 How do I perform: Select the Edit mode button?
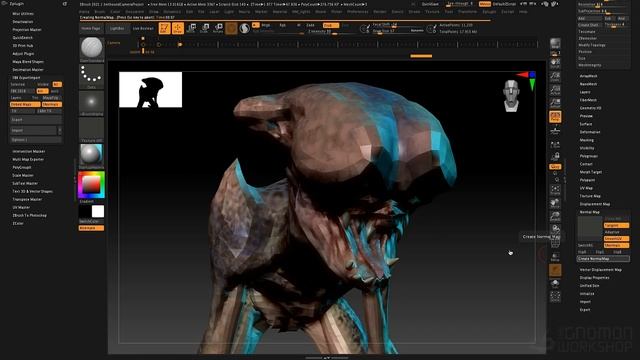tap(164, 28)
